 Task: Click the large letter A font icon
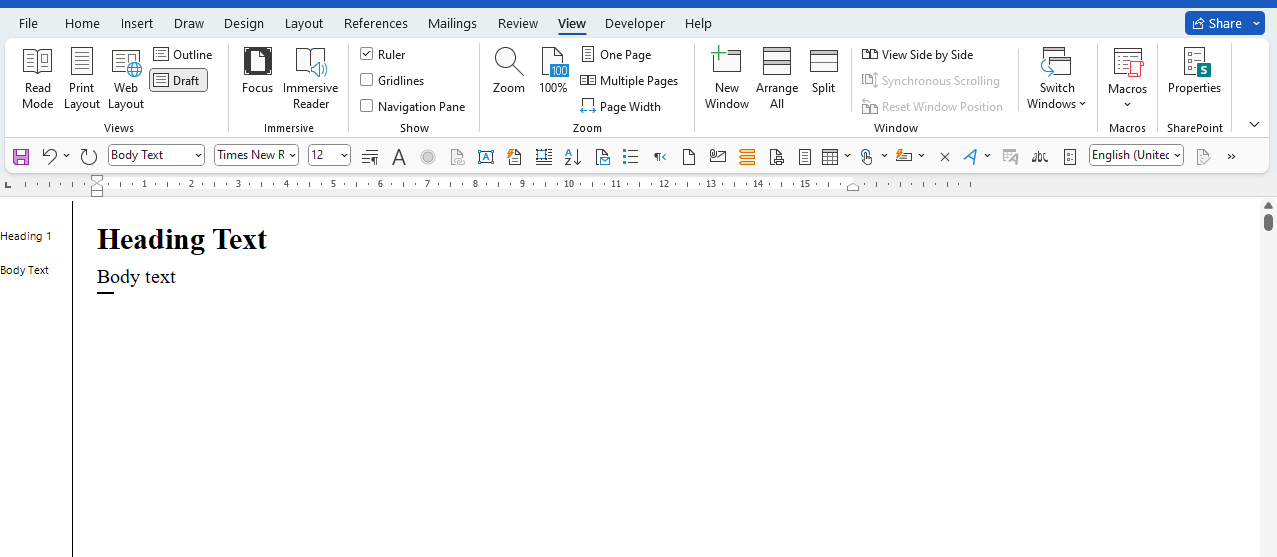point(399,156)
